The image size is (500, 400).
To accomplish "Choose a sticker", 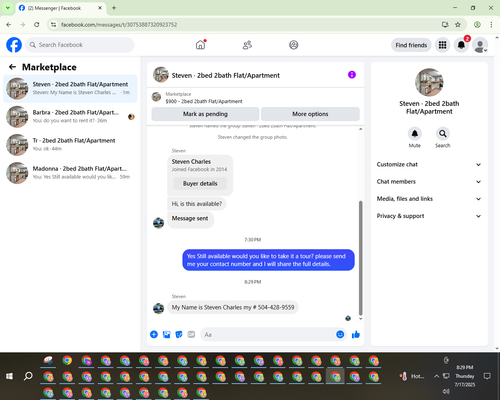I will [x=179, y=334].
